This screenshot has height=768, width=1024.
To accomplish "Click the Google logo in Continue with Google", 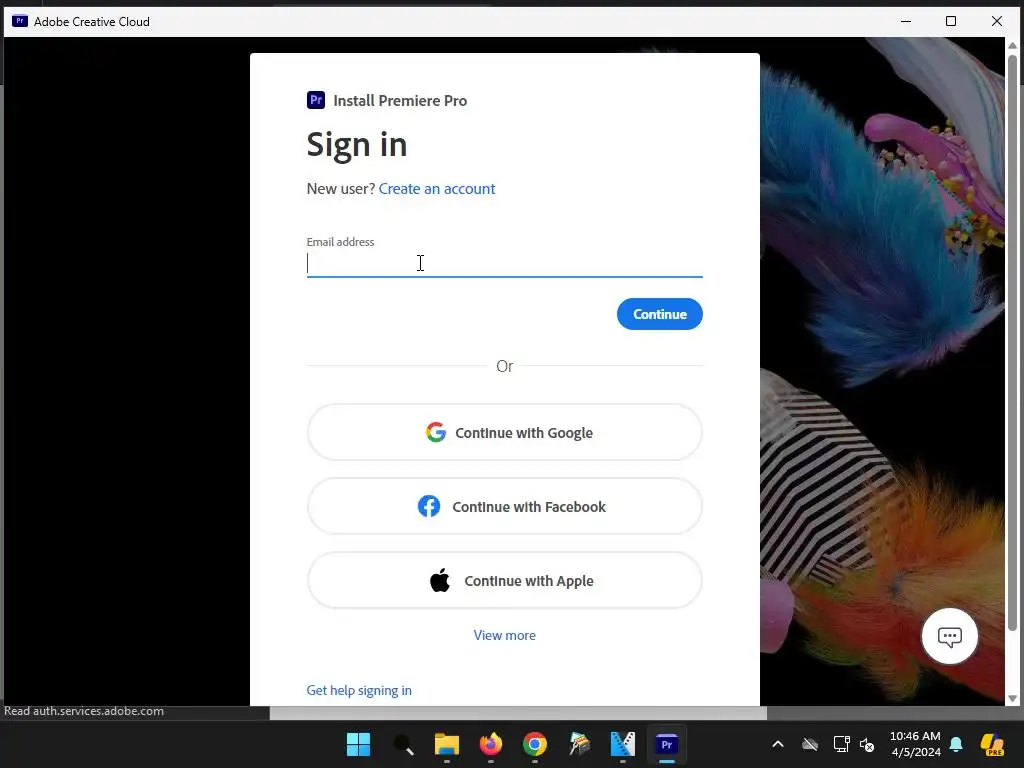I will coord(436,432).
